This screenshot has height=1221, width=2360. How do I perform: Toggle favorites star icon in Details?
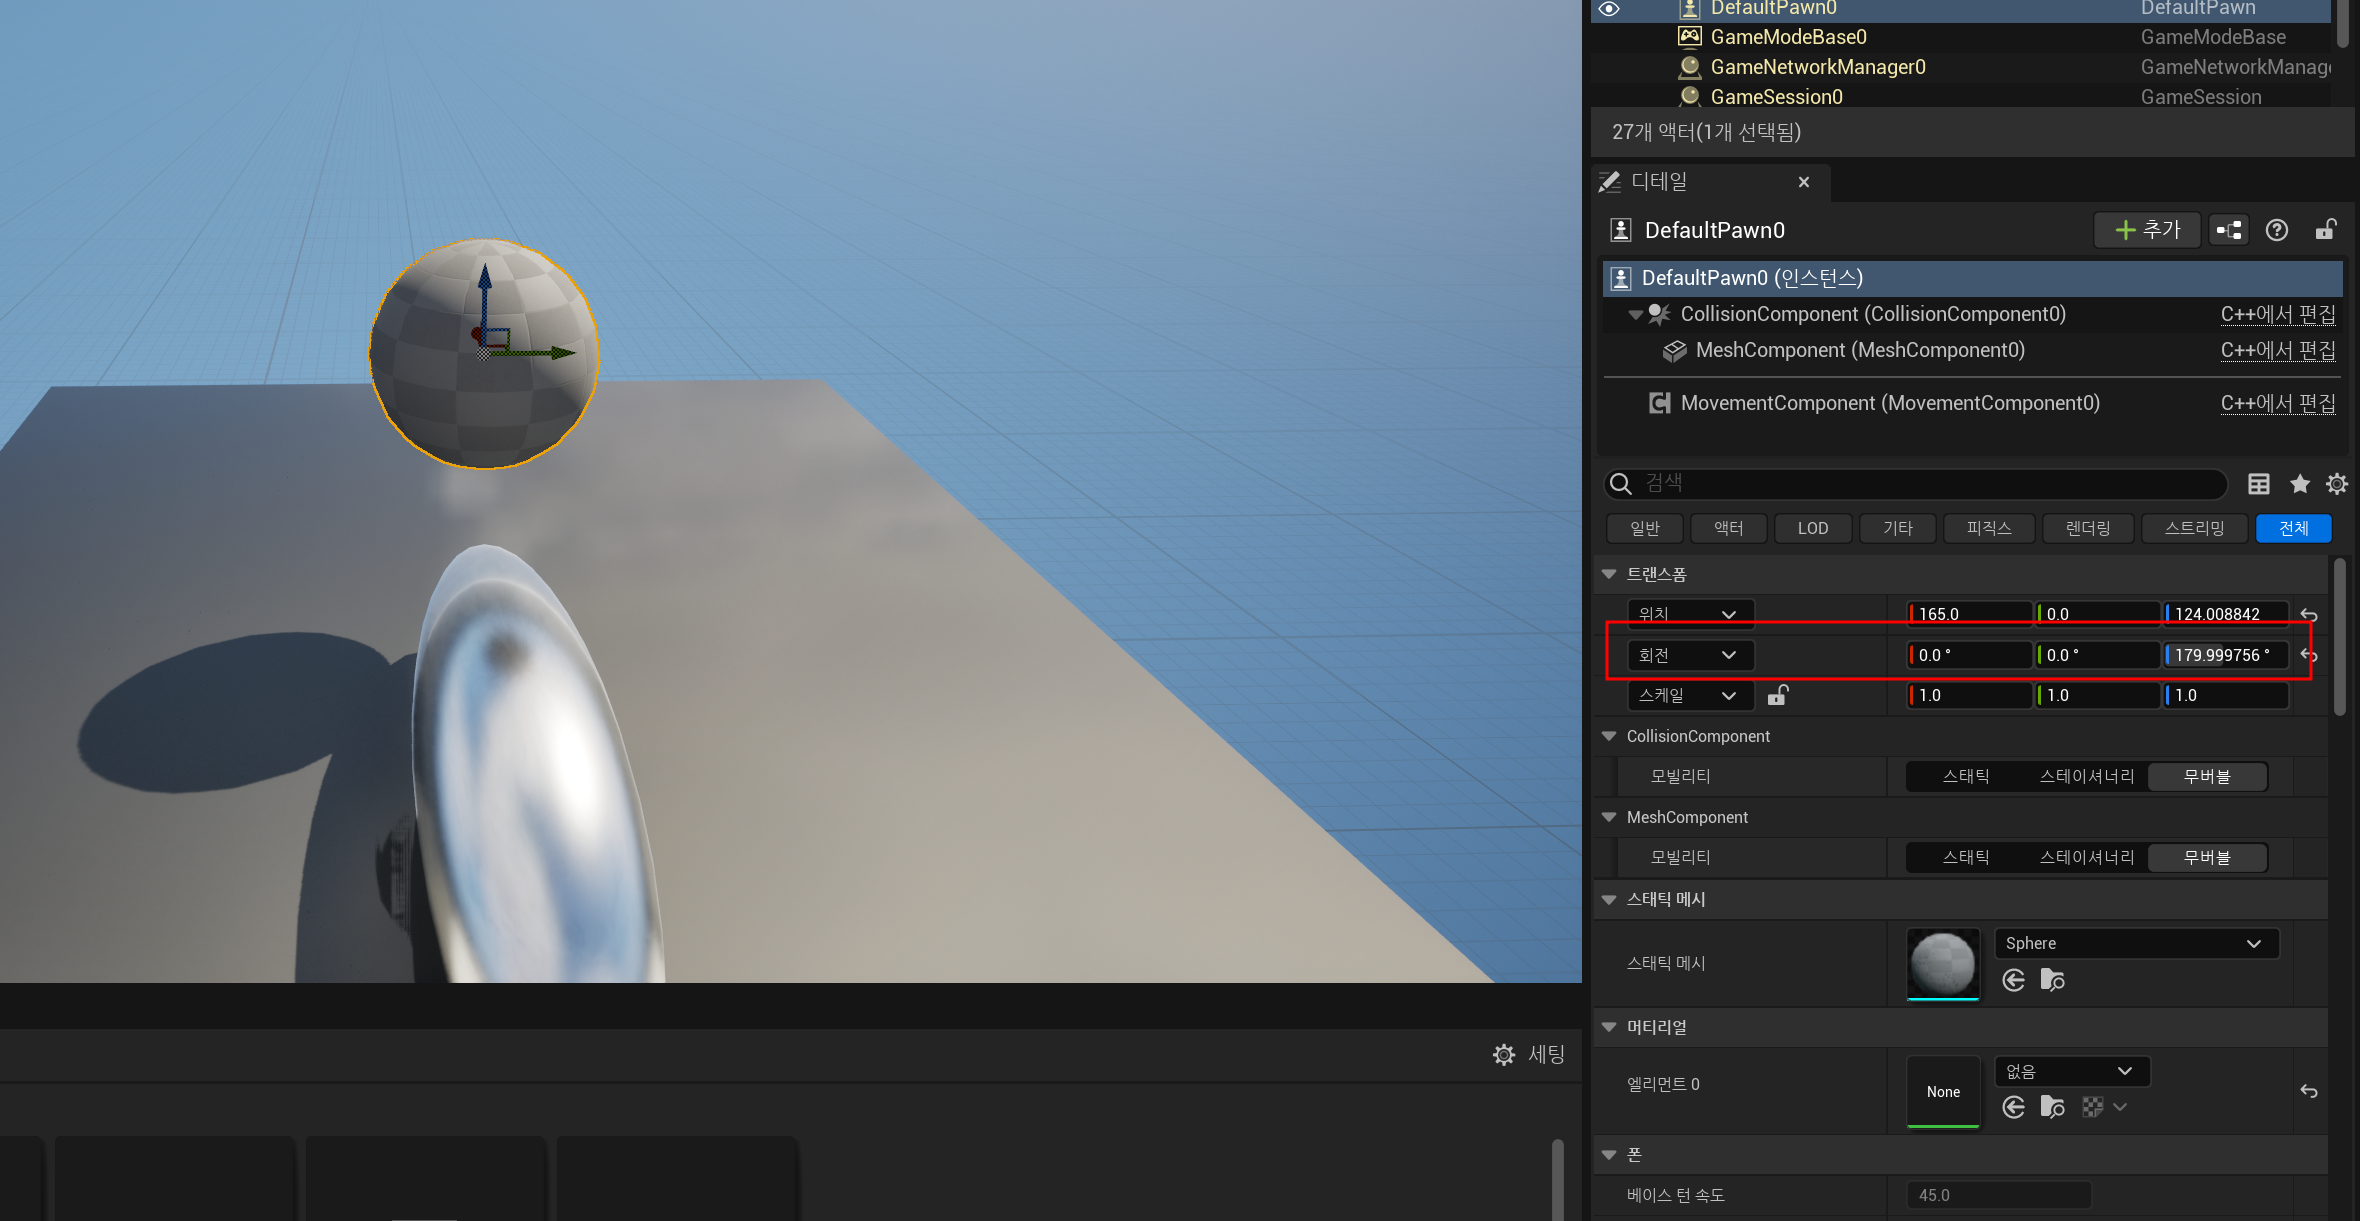(2300, 484)
